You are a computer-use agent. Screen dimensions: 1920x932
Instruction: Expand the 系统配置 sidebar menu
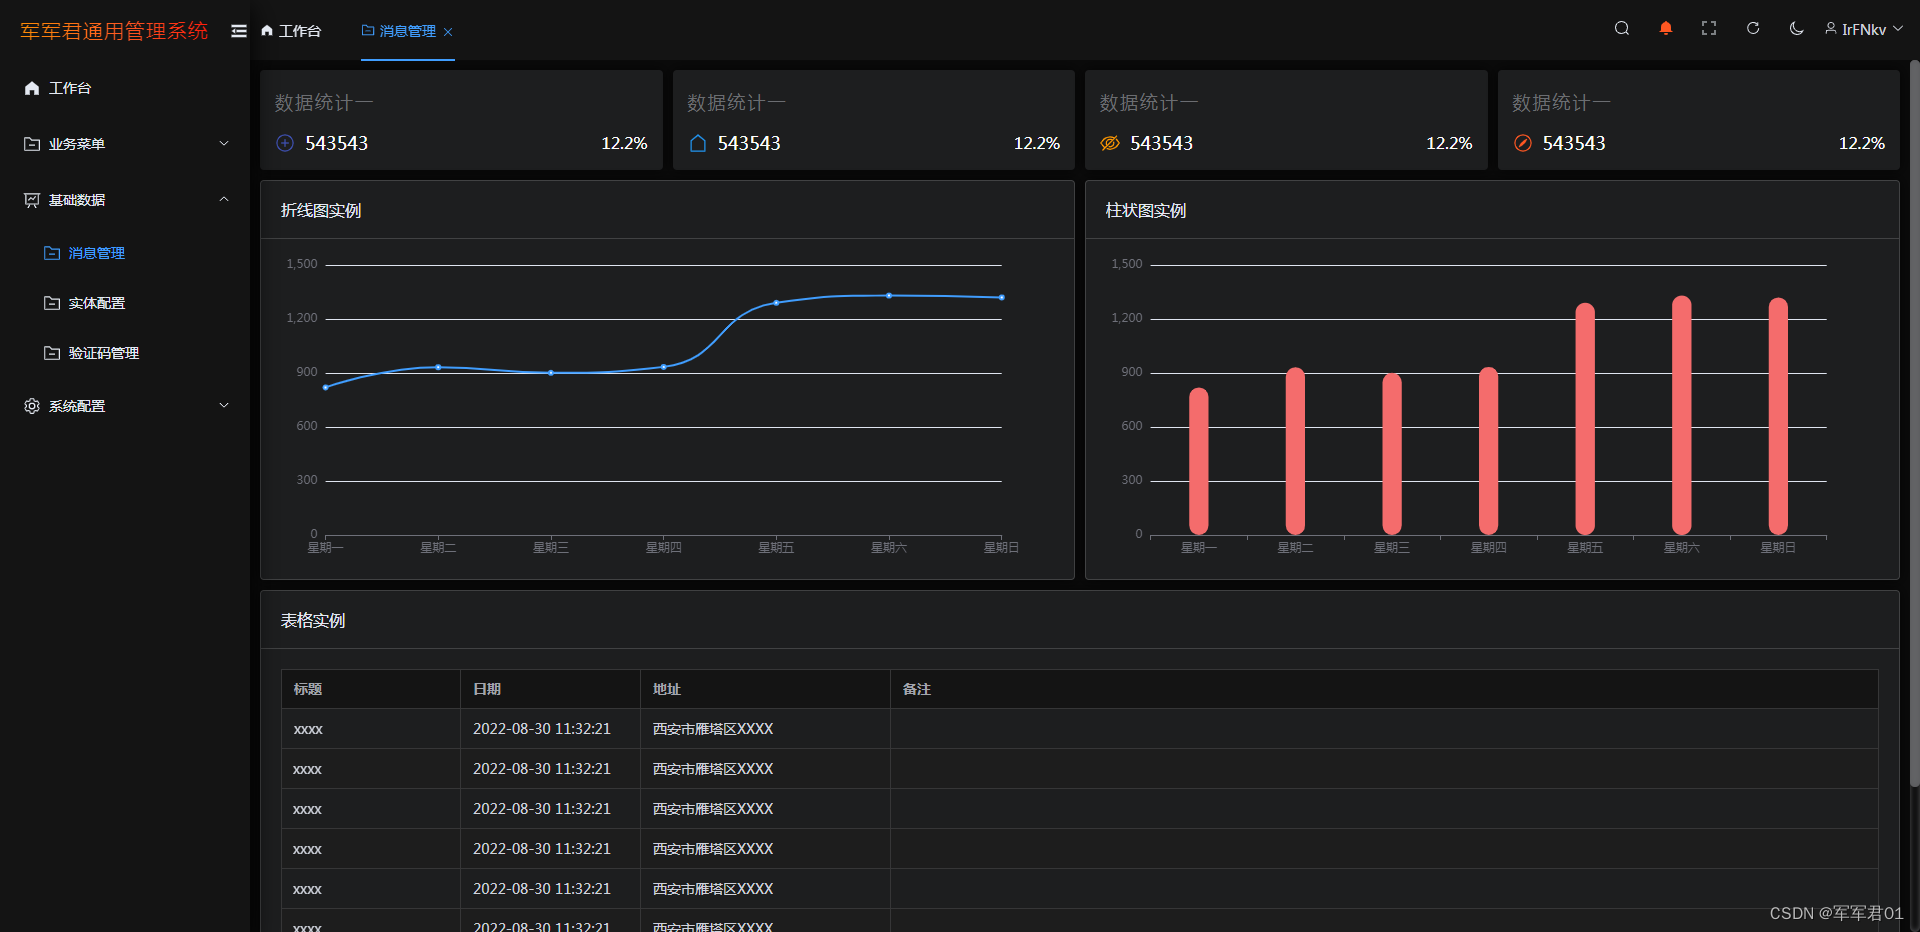[125, 406]
